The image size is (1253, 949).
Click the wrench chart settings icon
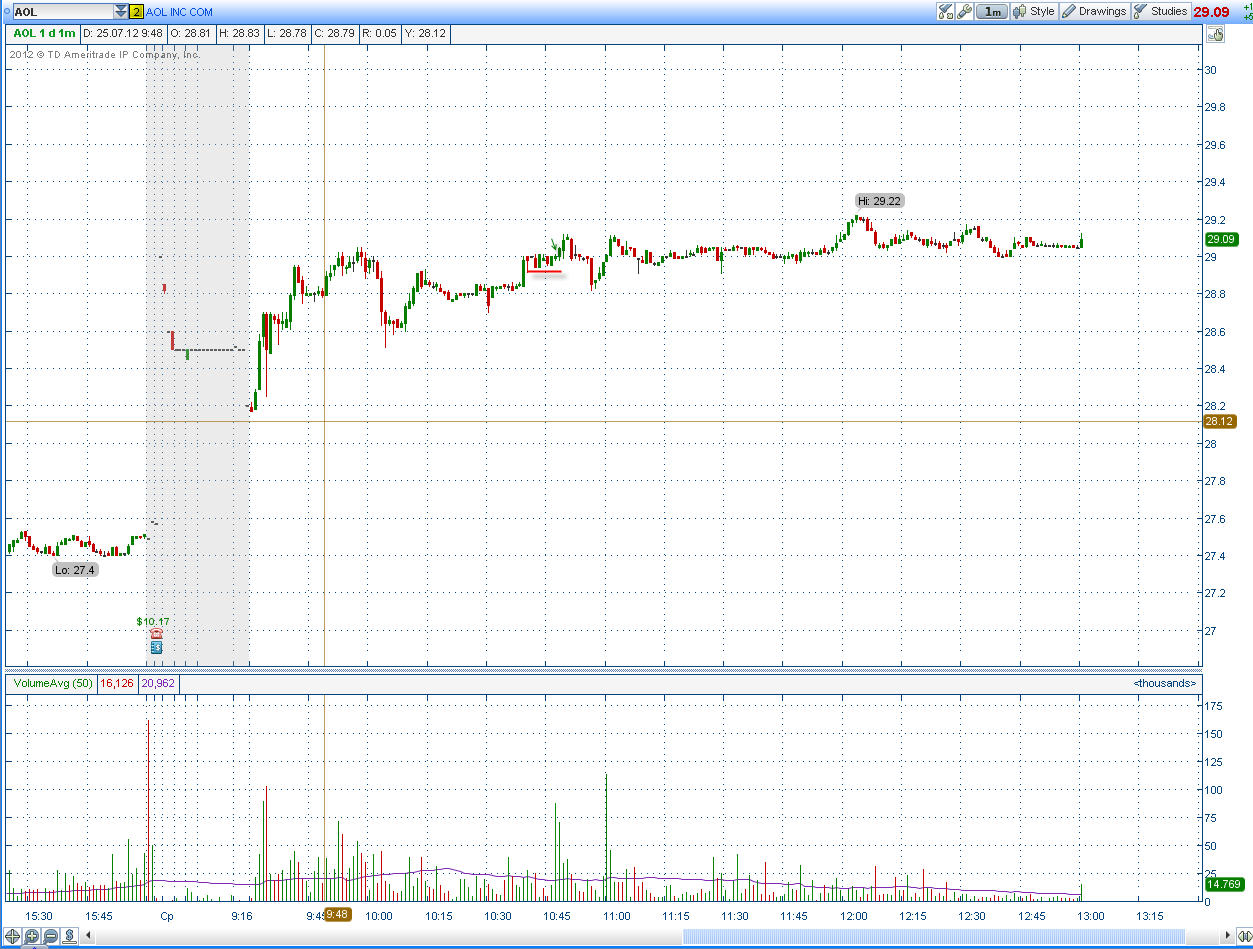pyautogui.click(x=964, y=12)
